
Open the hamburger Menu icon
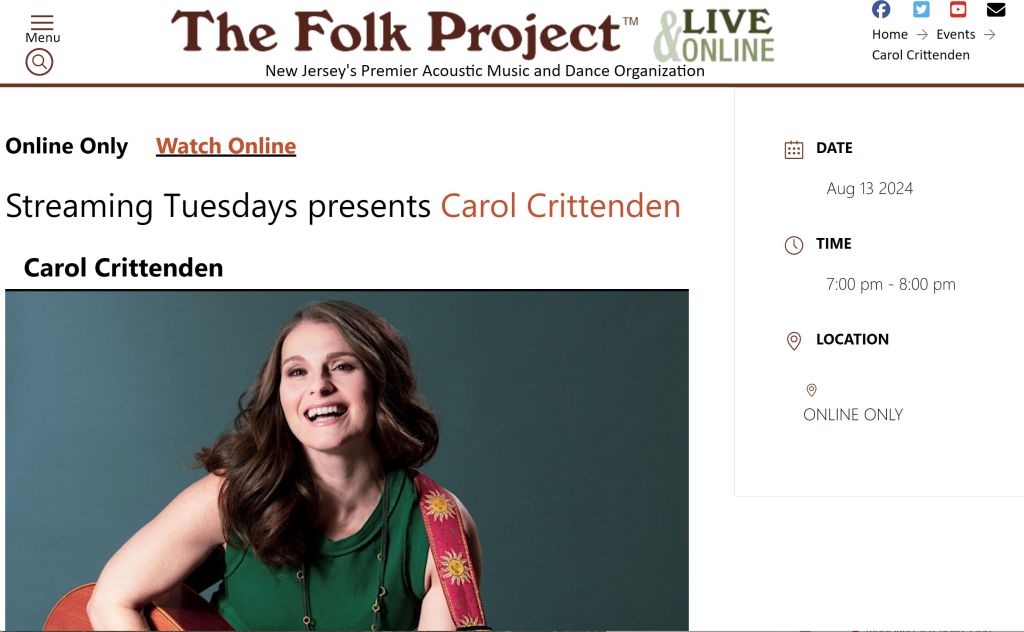click(x=42, y=23)
